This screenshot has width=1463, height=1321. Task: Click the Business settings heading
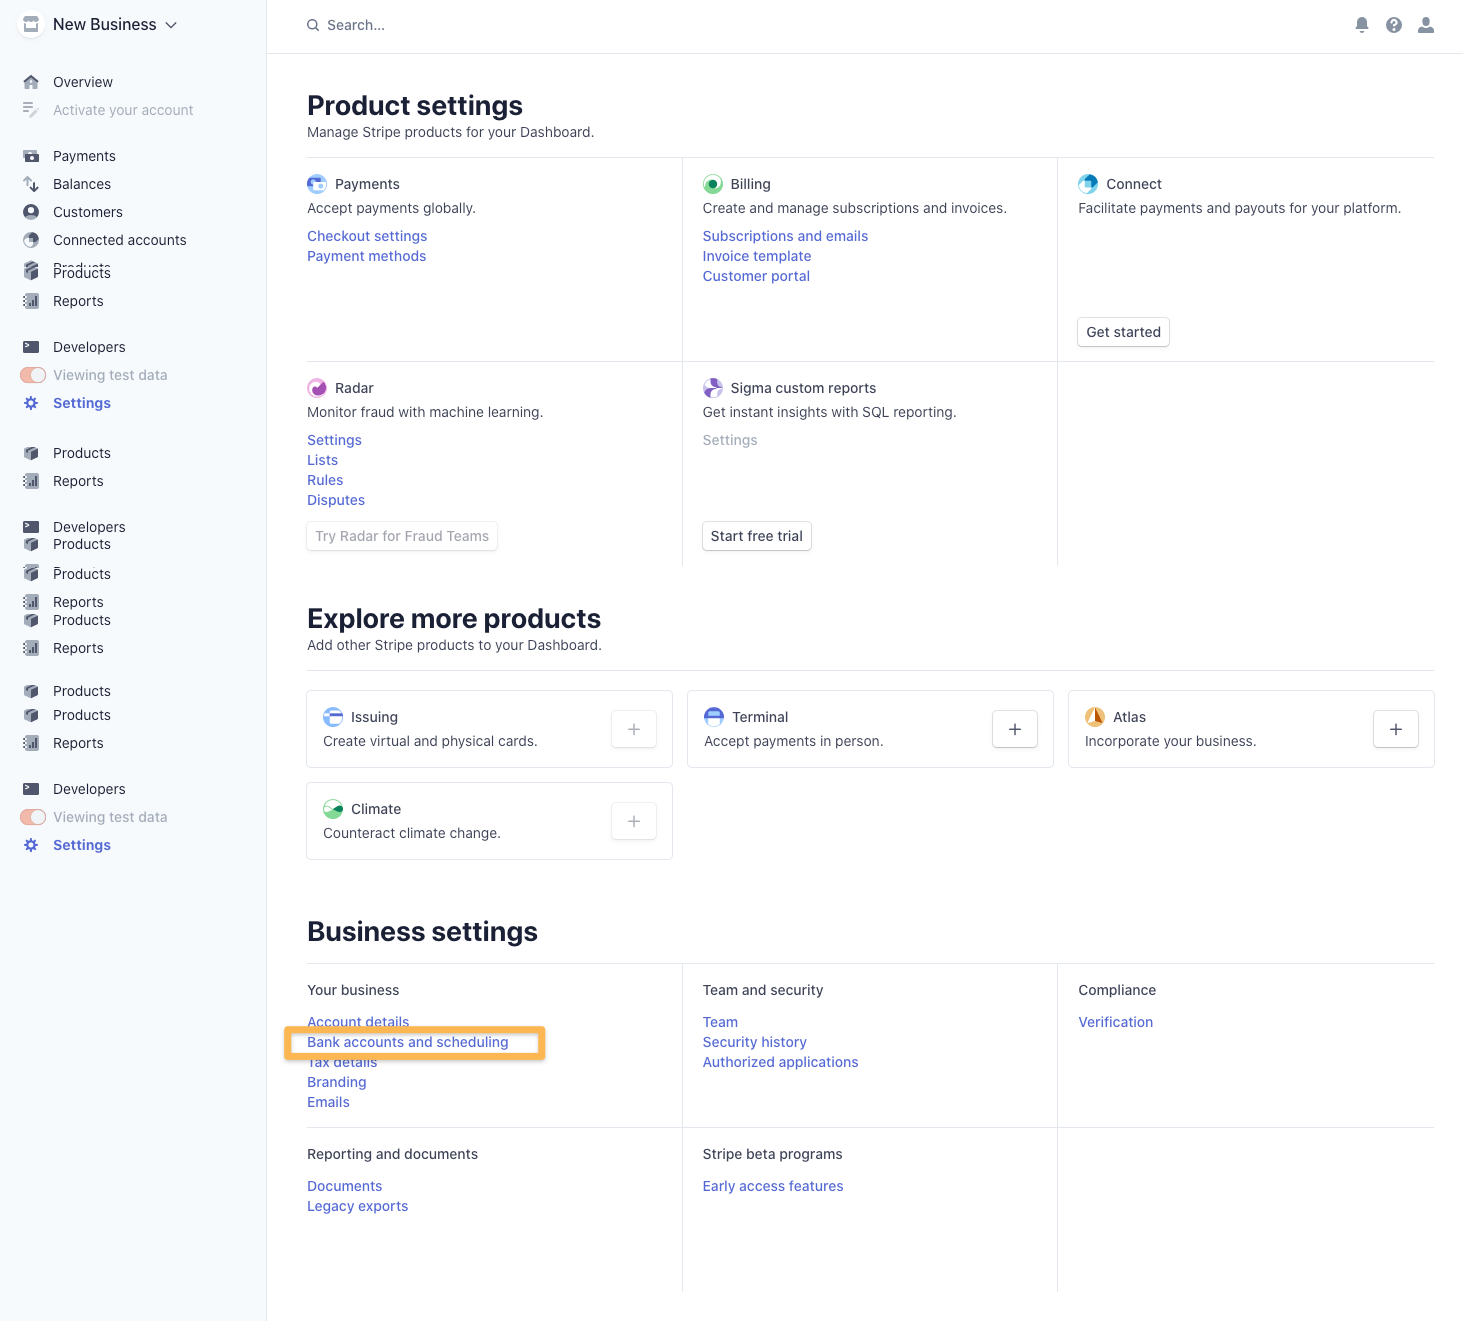pos(422,932)
